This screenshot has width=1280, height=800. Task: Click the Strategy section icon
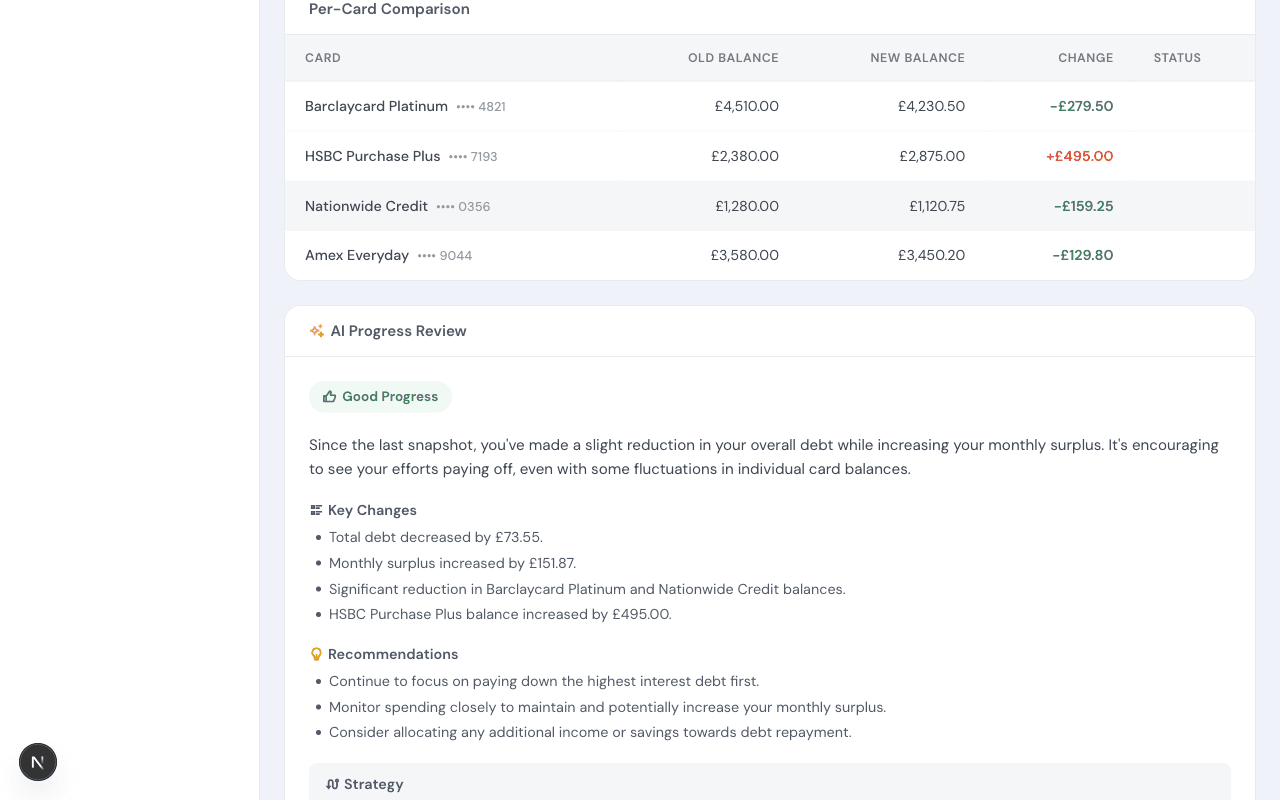point(331,784)
